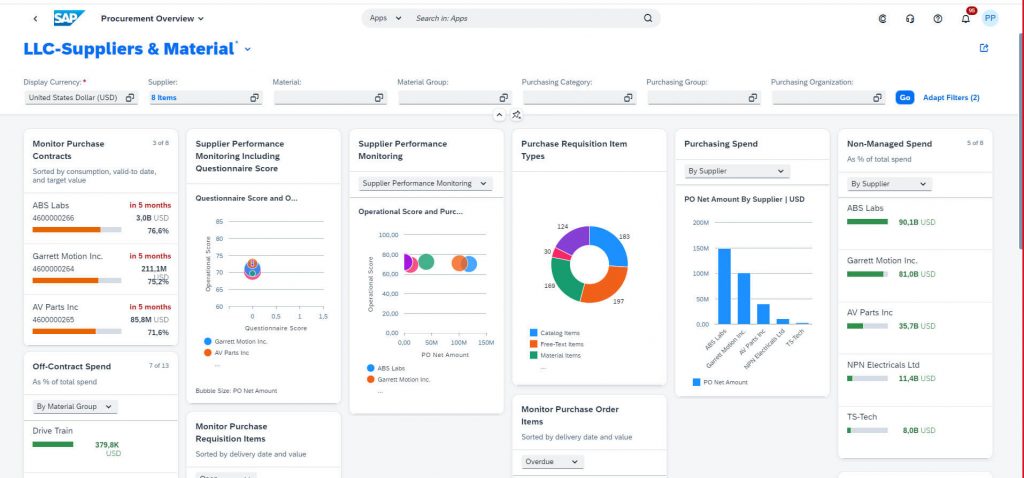Open the notifications bell
The width and height of the screenshot is (1024, 478).
966,19
